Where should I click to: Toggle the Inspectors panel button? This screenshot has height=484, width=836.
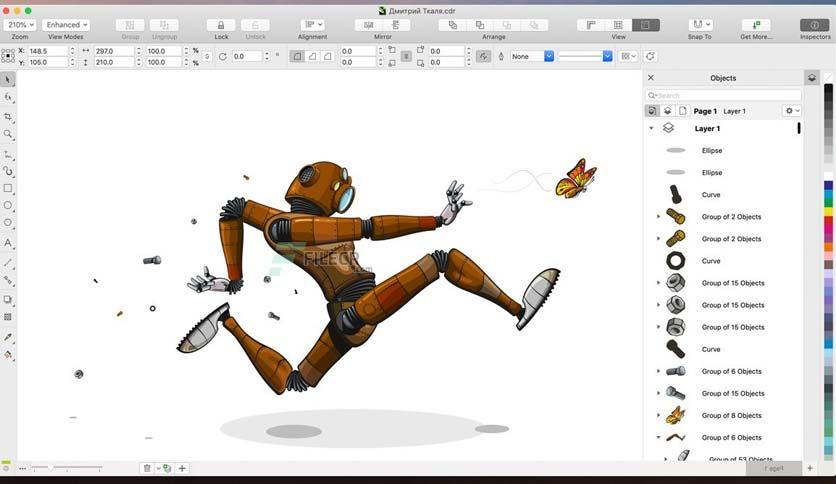click(815, 25)
